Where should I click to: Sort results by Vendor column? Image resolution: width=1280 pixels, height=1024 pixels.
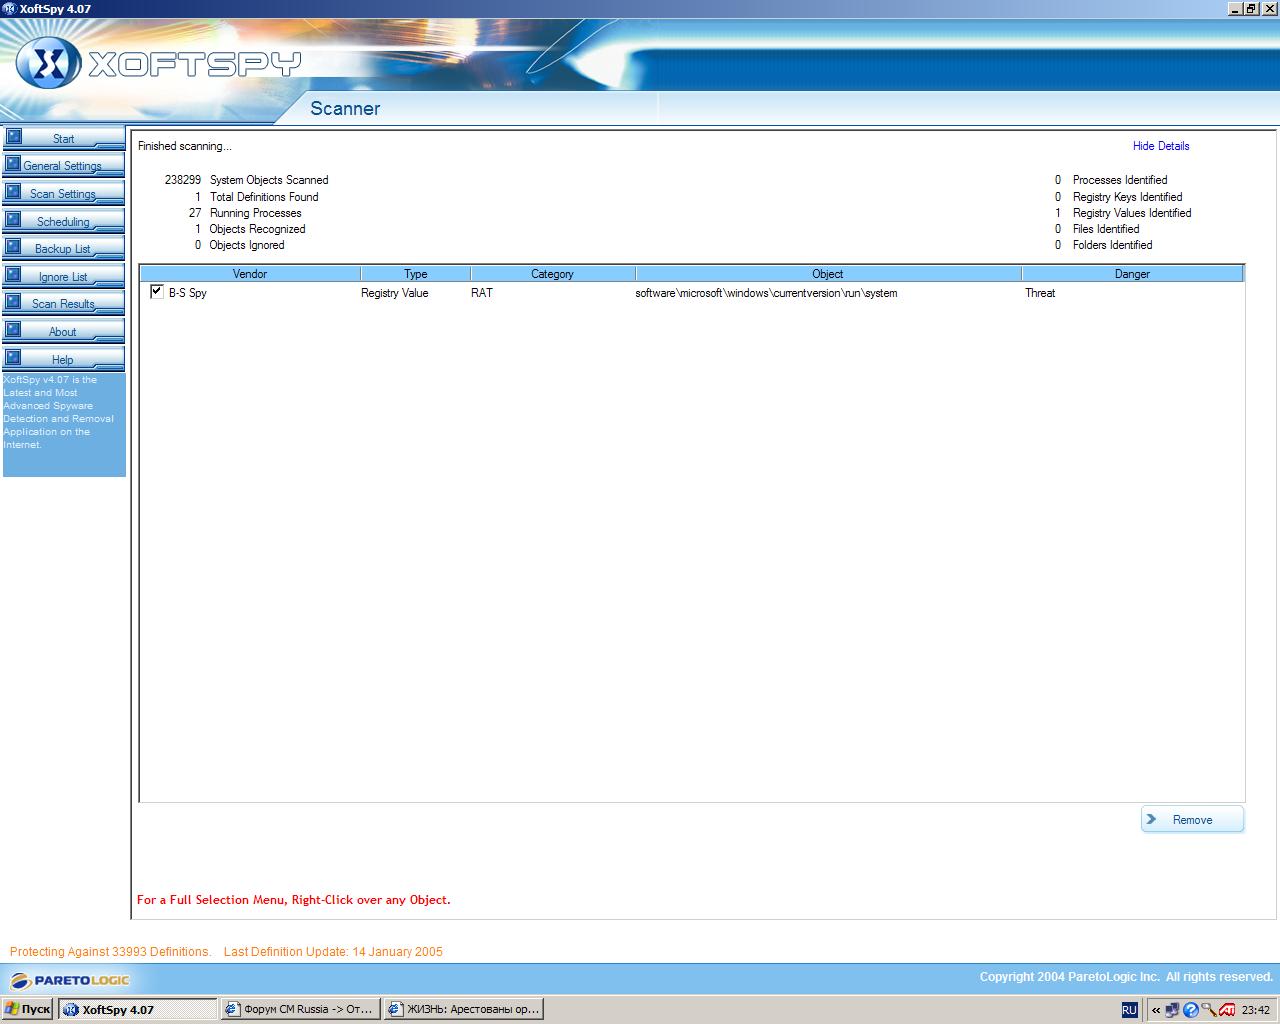pyautogui.click(x=250, y=273)
